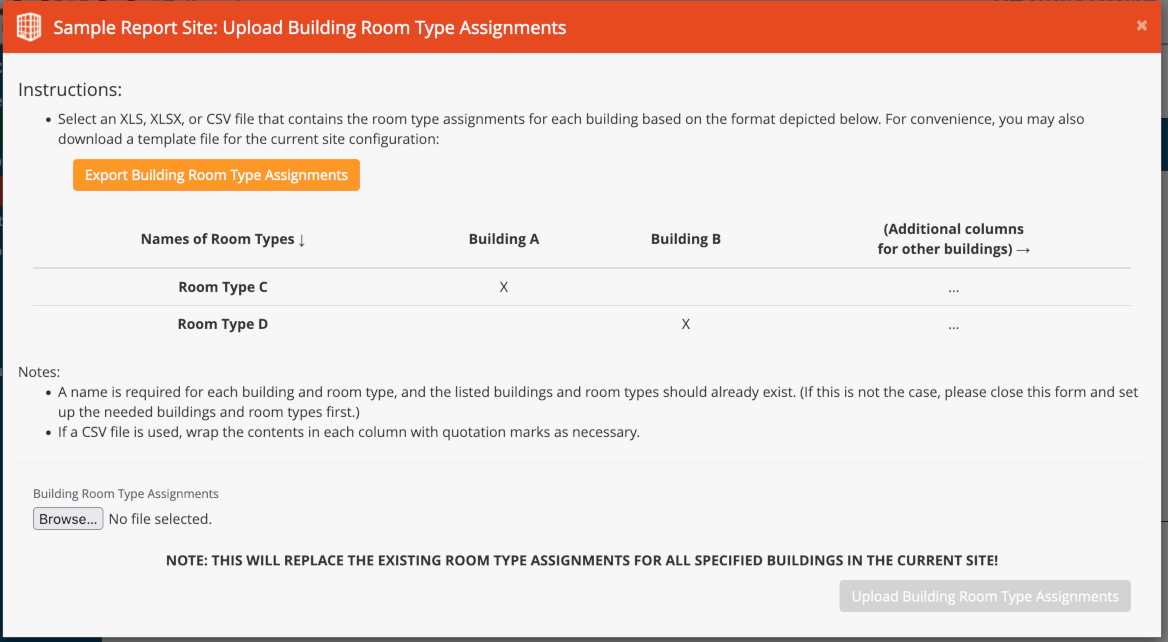Click Export Building Room Type Assignments button

(216, 175)
